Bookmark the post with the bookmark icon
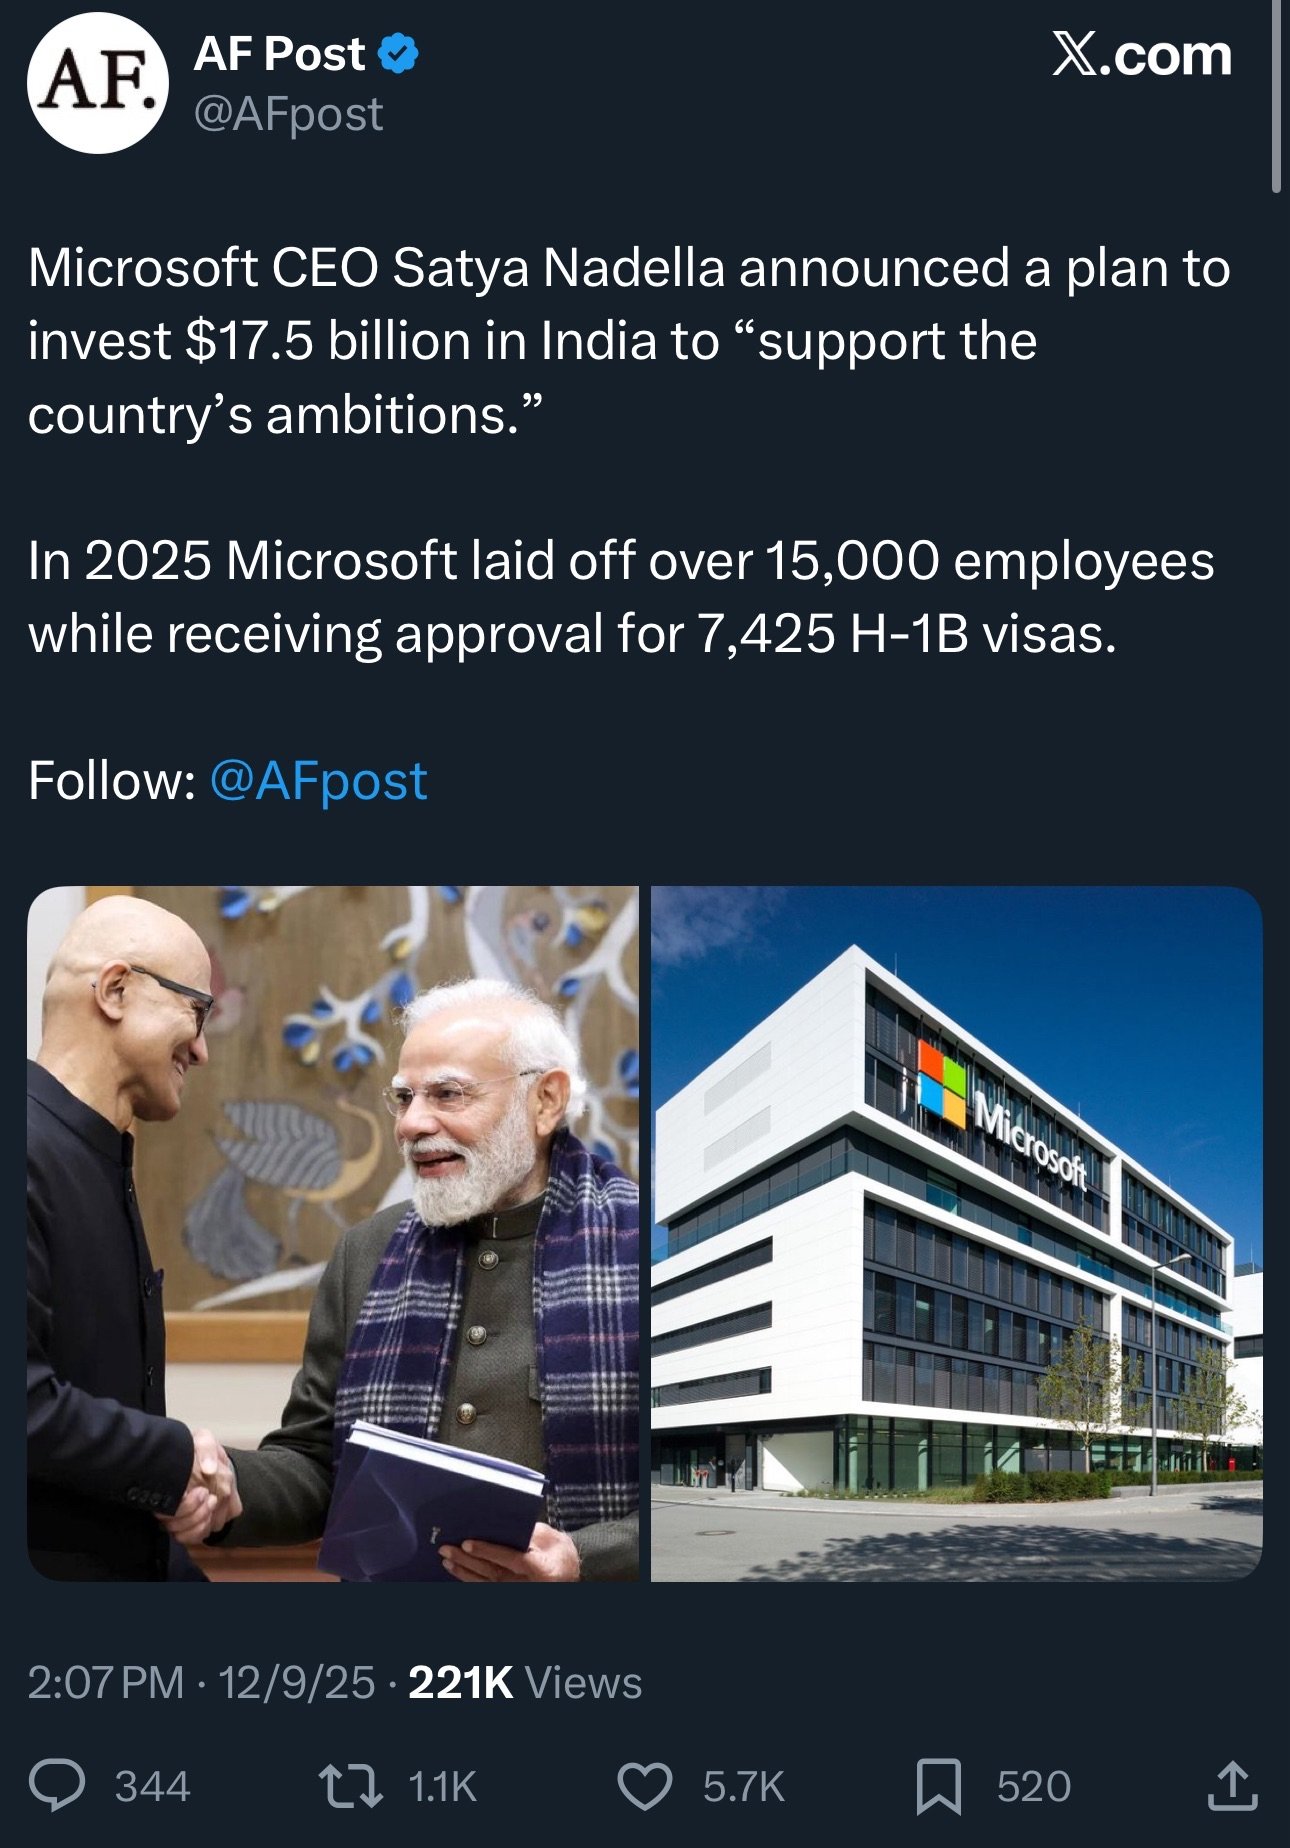The height and width of the screenshot is (1848, 1290). (939, 1787)
